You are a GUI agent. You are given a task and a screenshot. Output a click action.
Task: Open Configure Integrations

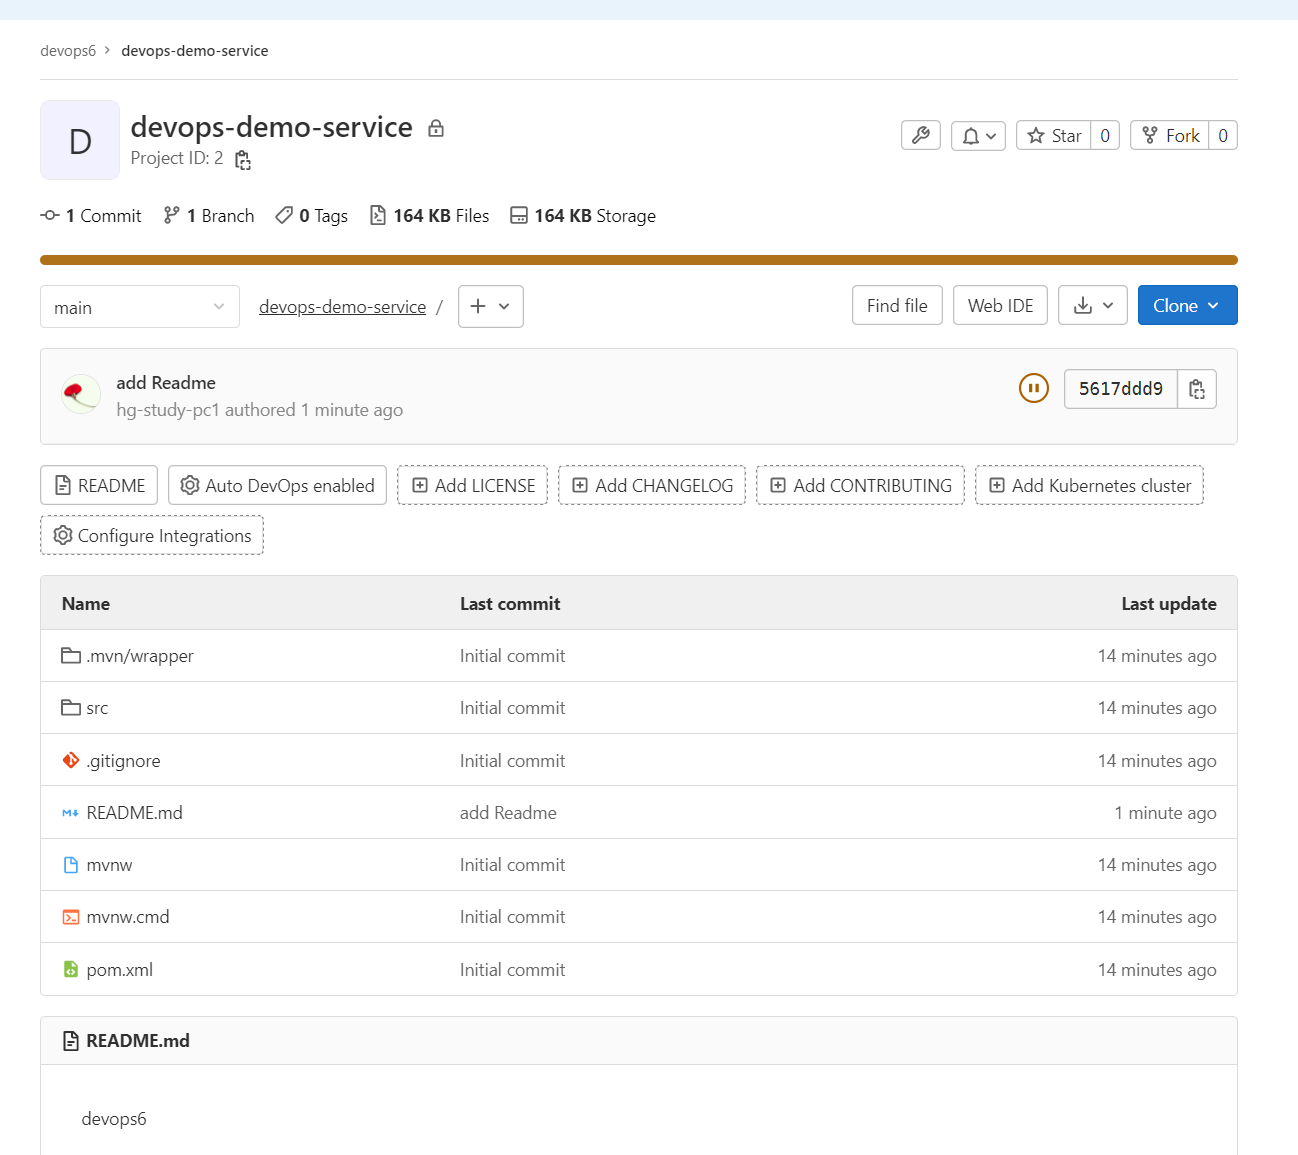[152, 535]
